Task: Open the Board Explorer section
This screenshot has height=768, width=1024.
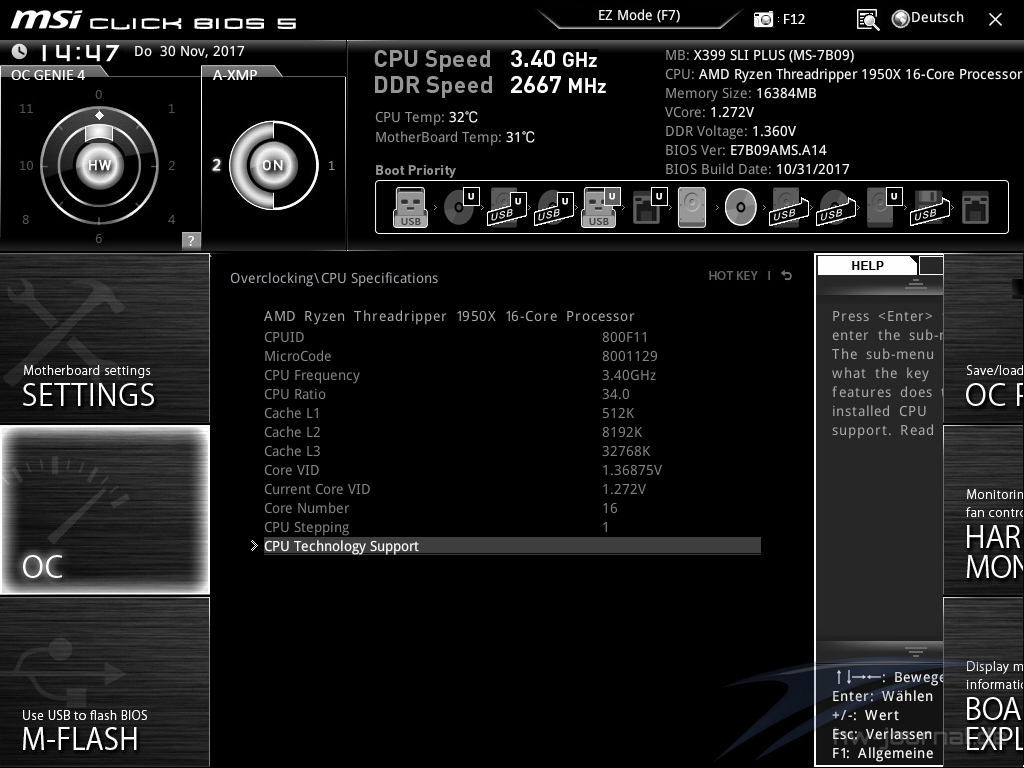Action: (x=984, y=682)
